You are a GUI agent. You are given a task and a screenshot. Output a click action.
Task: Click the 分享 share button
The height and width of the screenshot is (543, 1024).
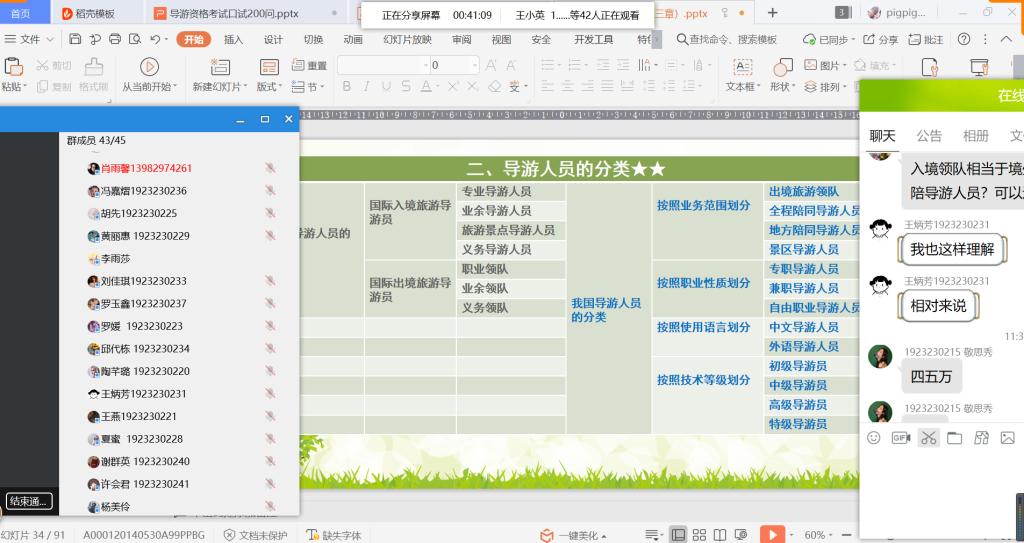[880, 39]
